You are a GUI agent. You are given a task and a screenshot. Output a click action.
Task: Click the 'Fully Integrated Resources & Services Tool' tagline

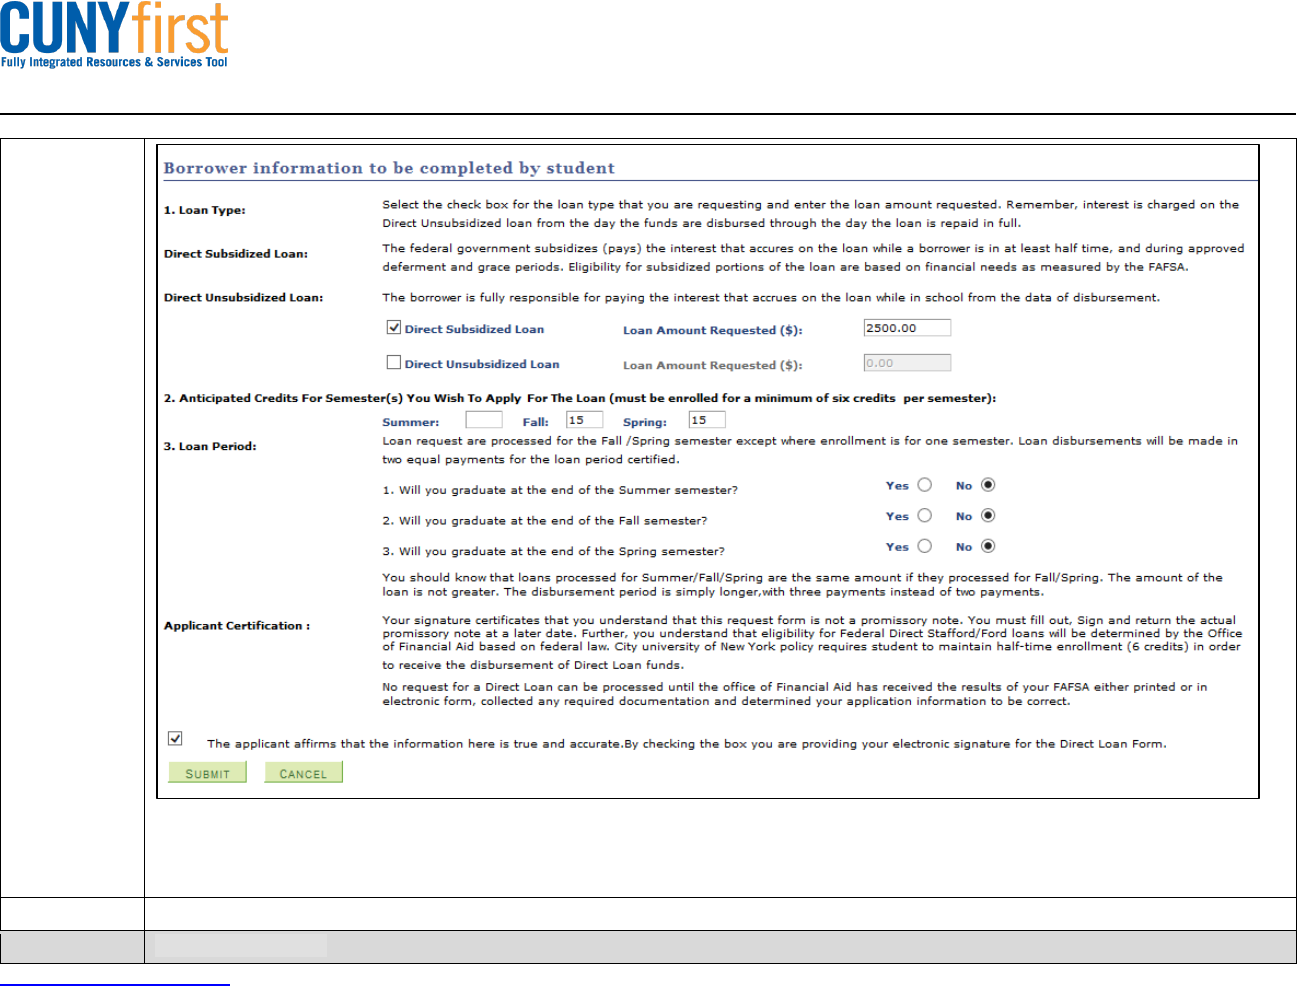coord(114,62)
